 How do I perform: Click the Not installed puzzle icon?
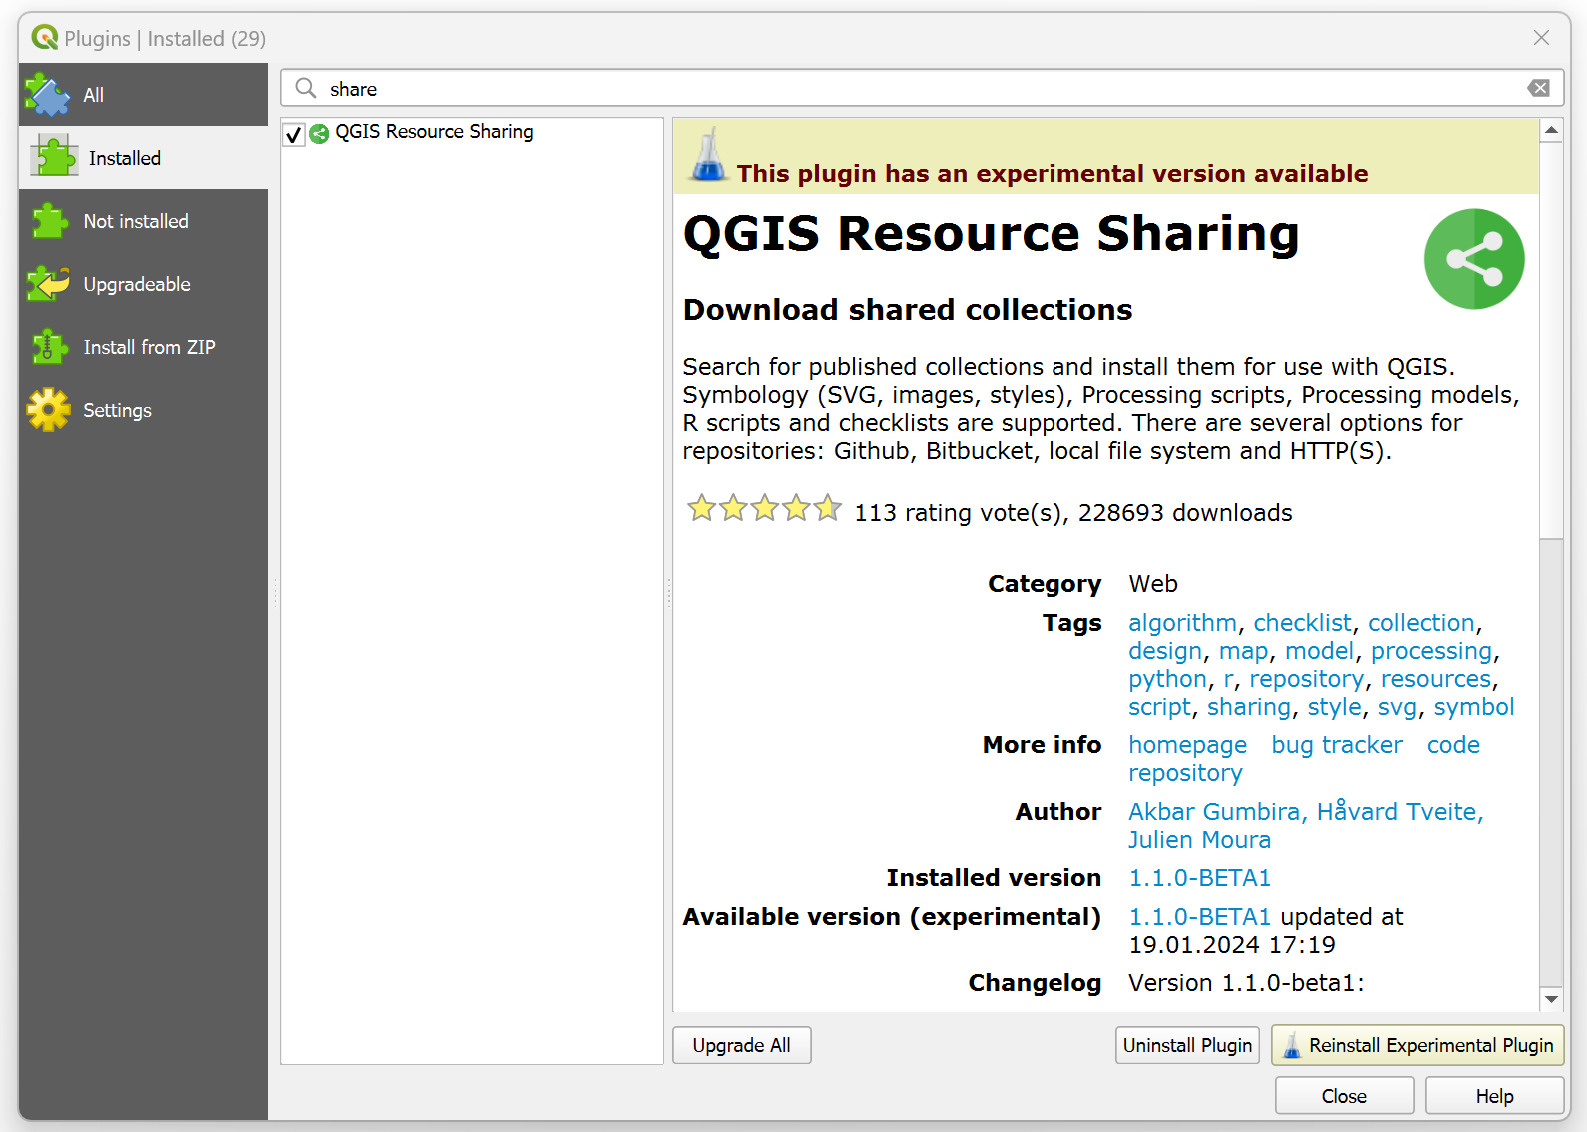pos(49,221)
